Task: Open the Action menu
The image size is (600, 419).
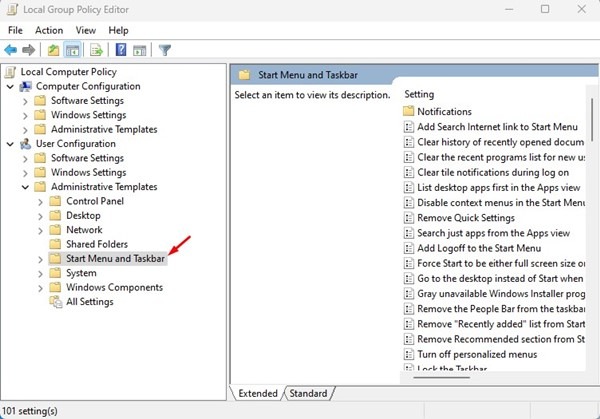Action: pyautogui.click(x=49, y=30)
